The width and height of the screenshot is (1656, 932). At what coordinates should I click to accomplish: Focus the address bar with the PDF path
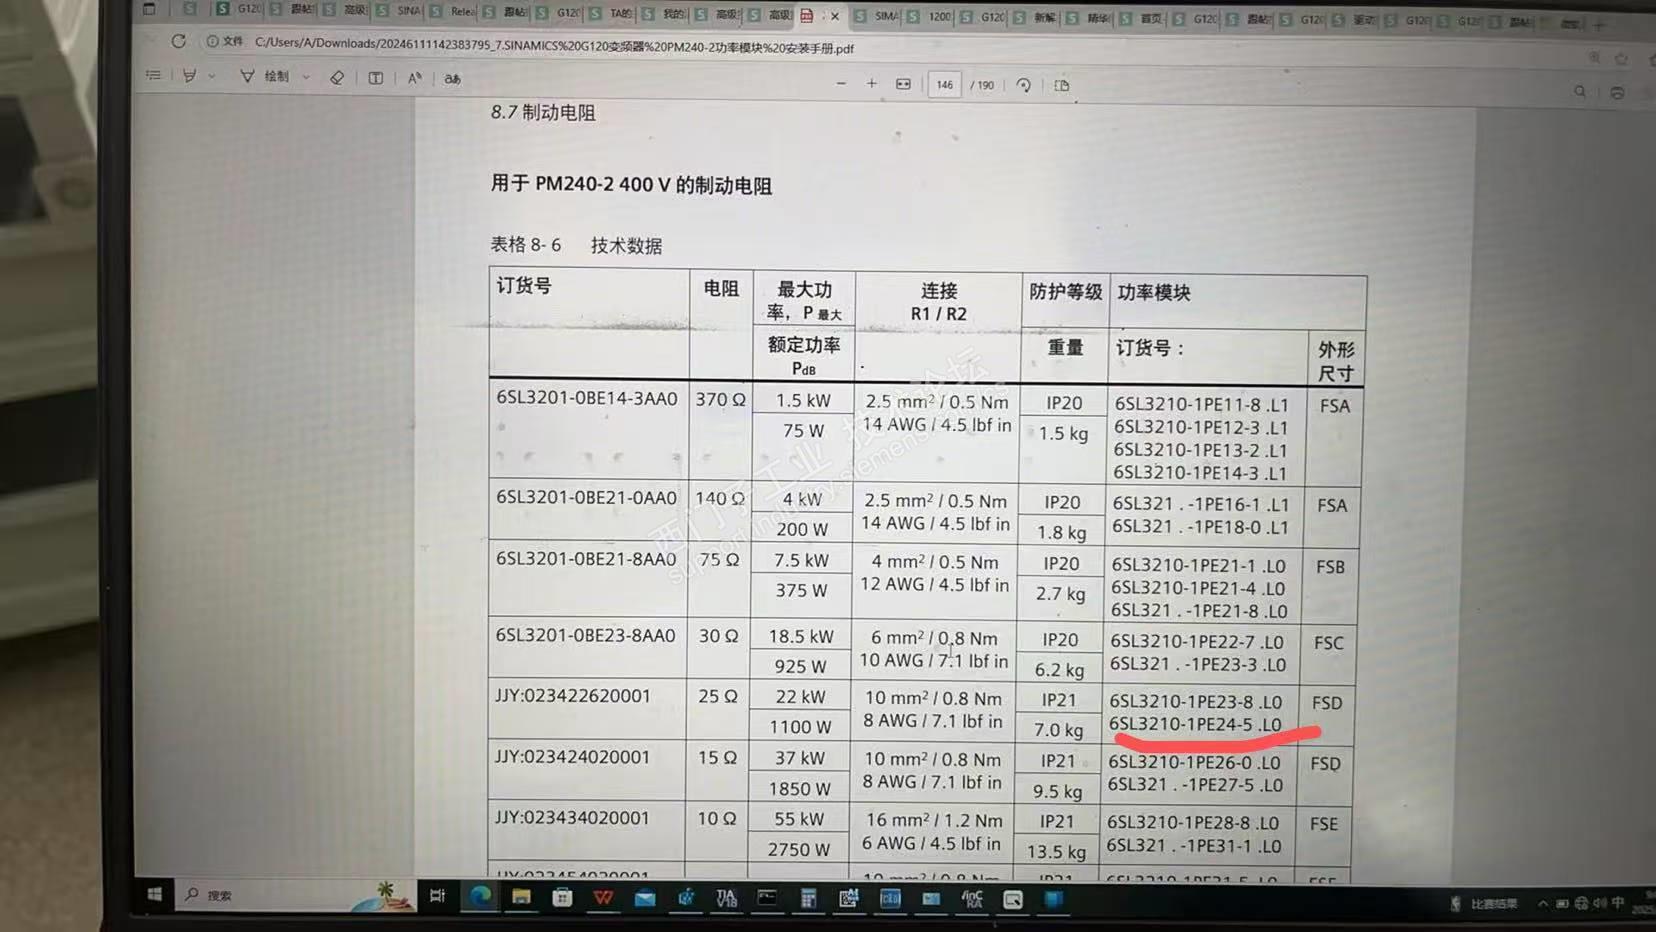pos(554,46)
